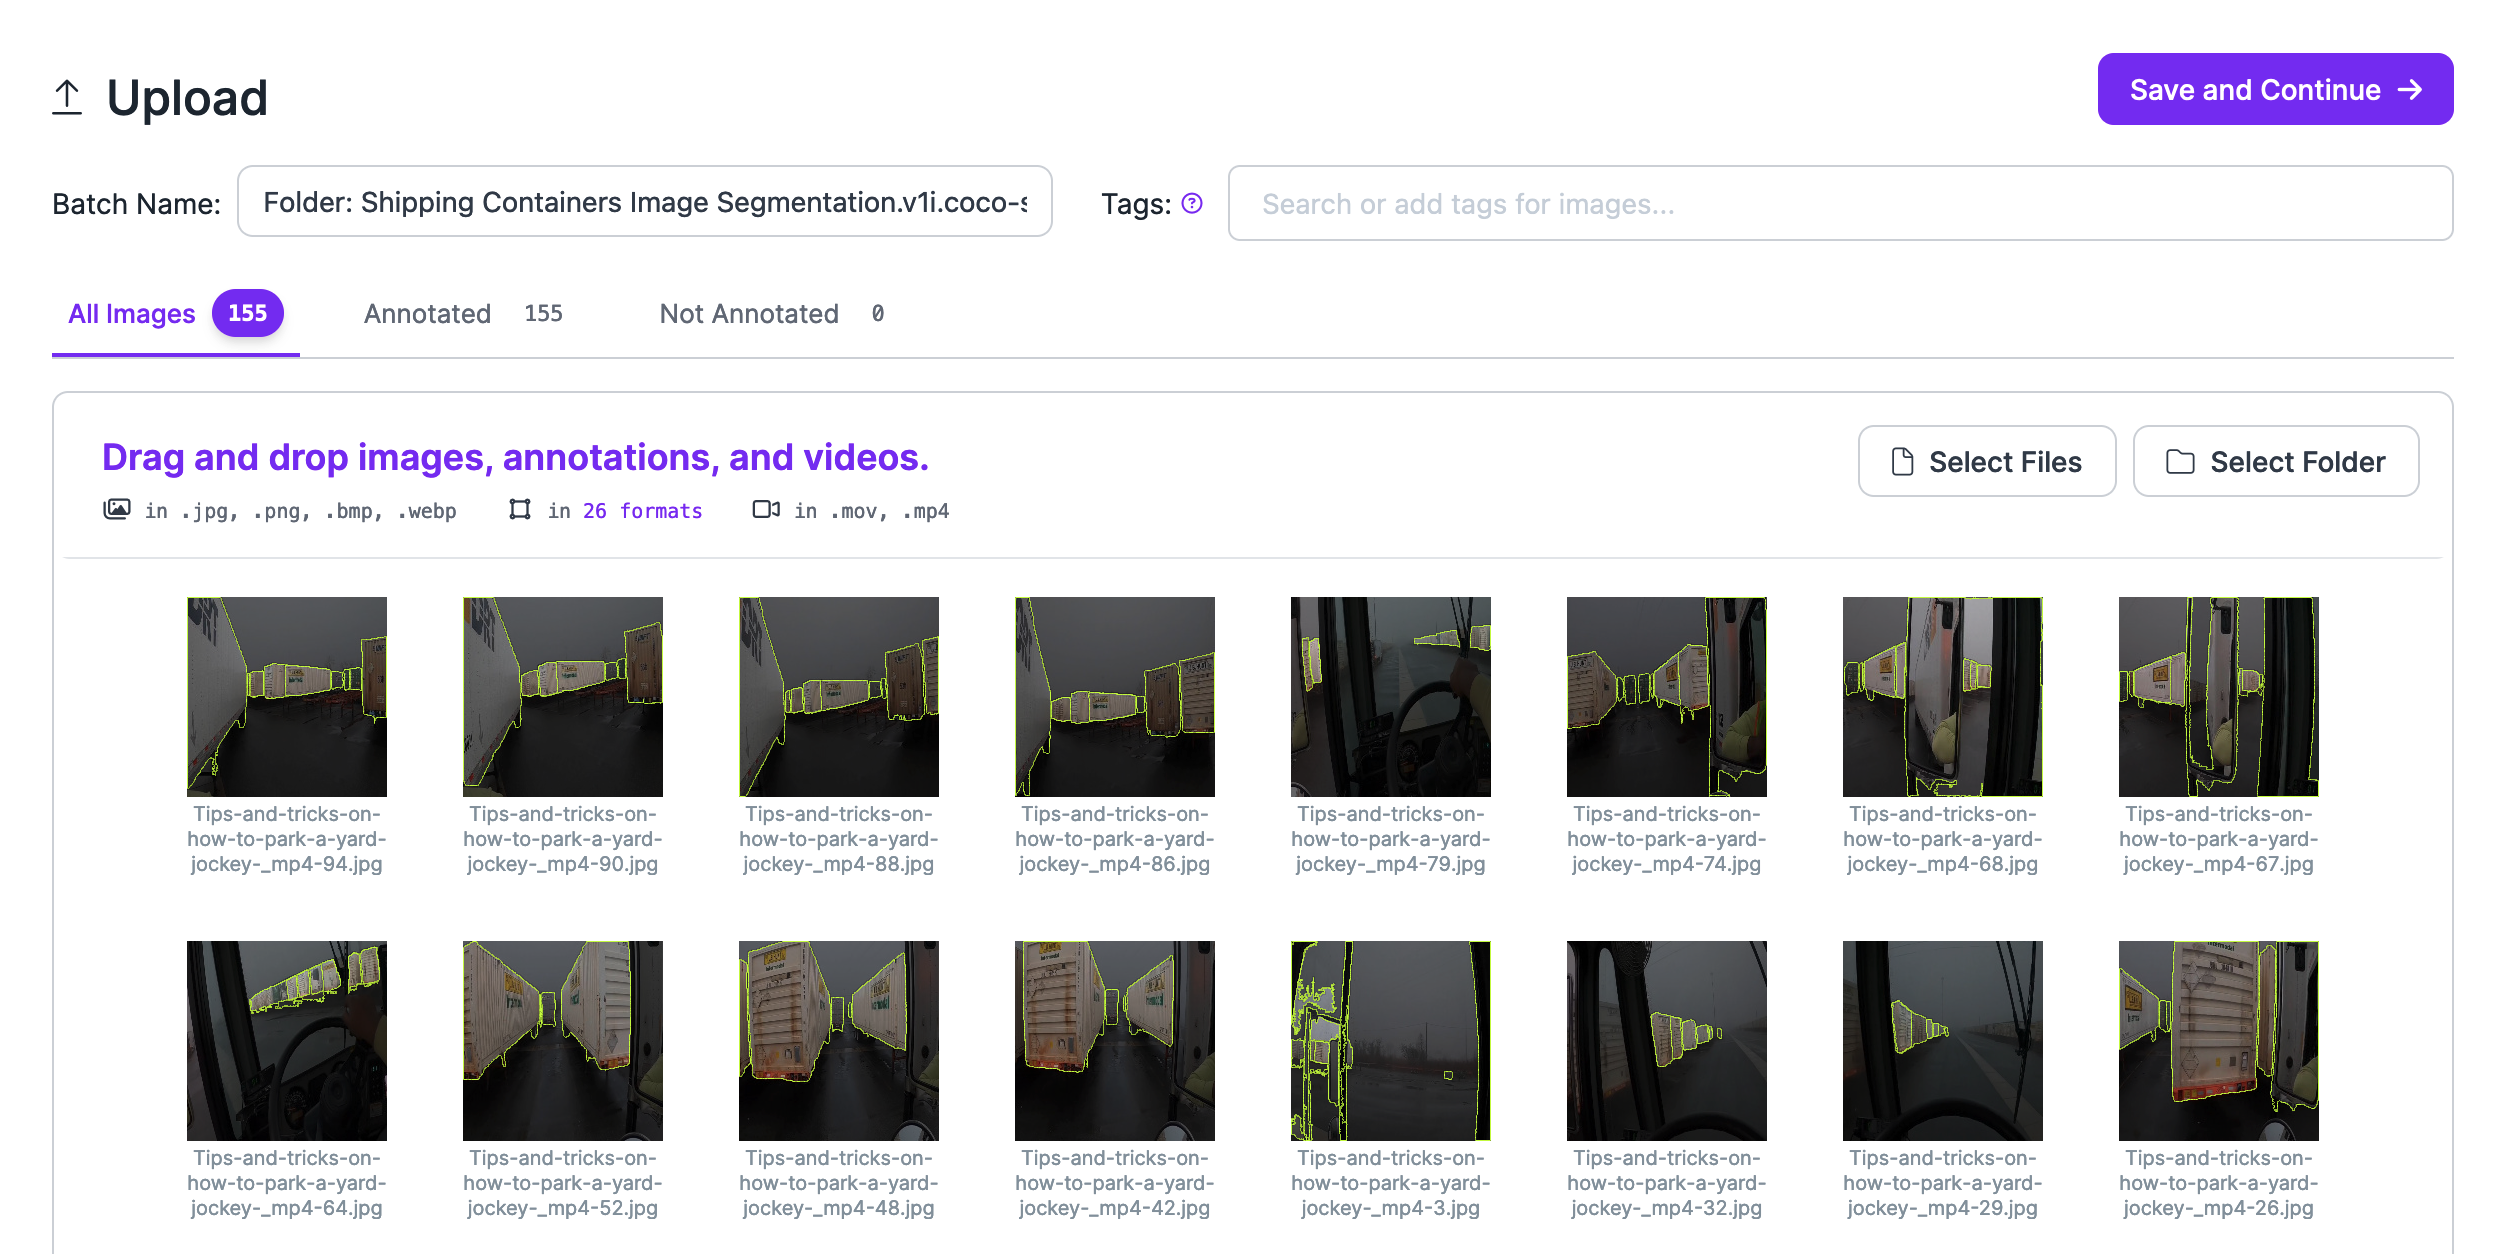Click the arrow on Save and Continue

pyautogui.click(x=2410, y=90)
